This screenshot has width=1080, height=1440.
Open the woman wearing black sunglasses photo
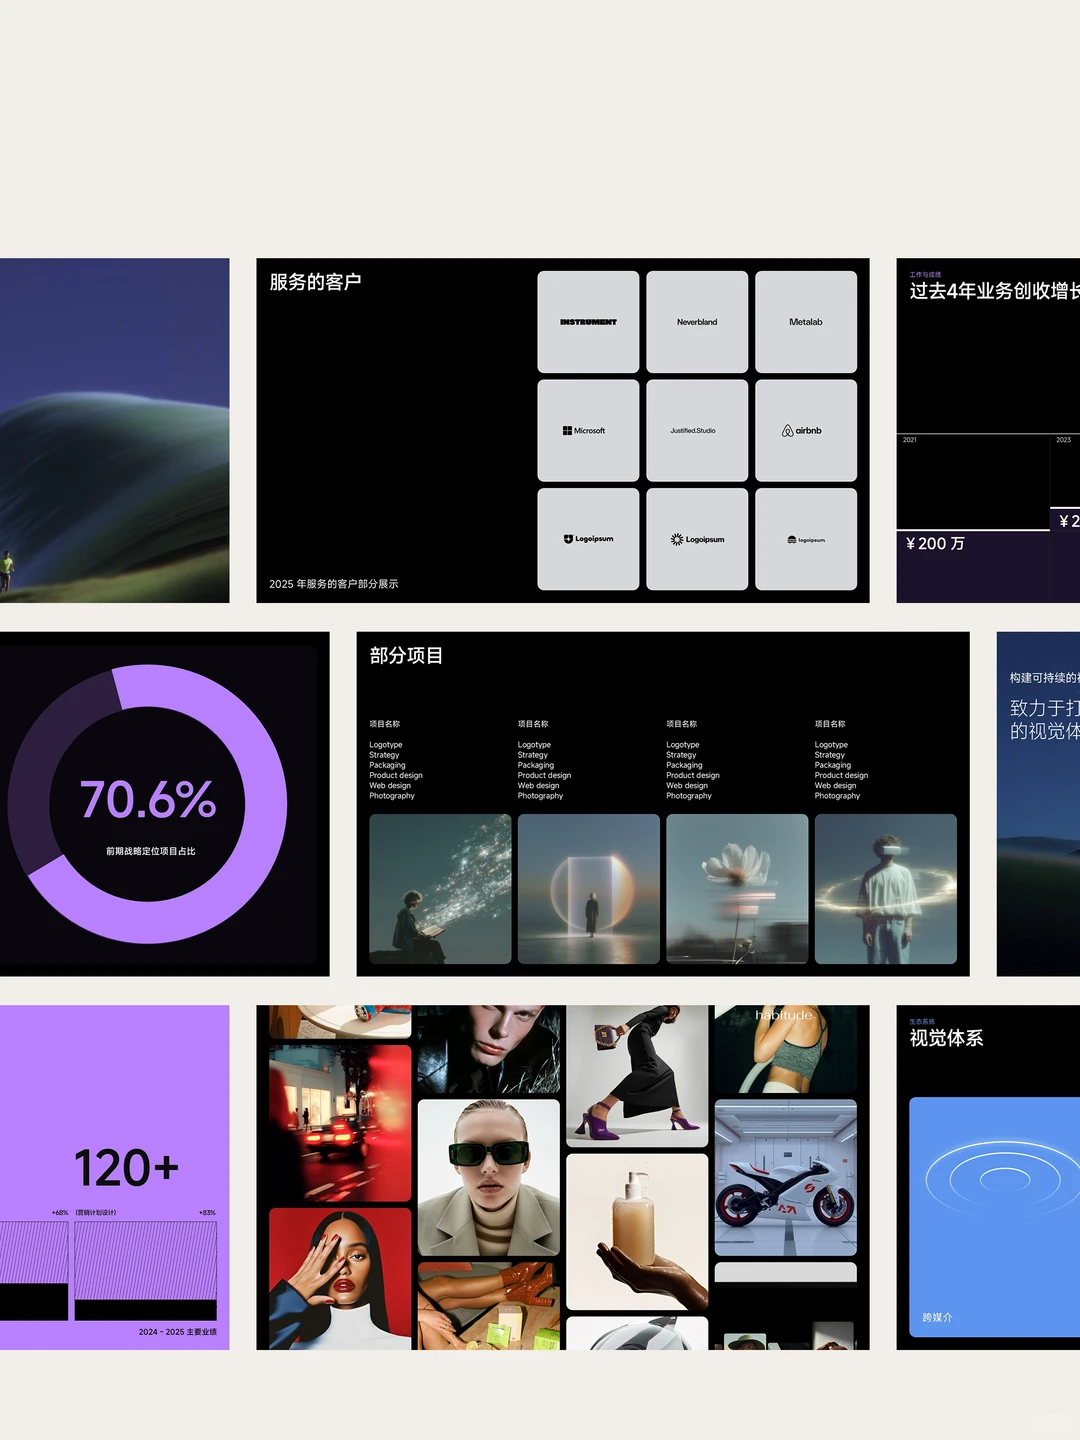(489, 1178)
